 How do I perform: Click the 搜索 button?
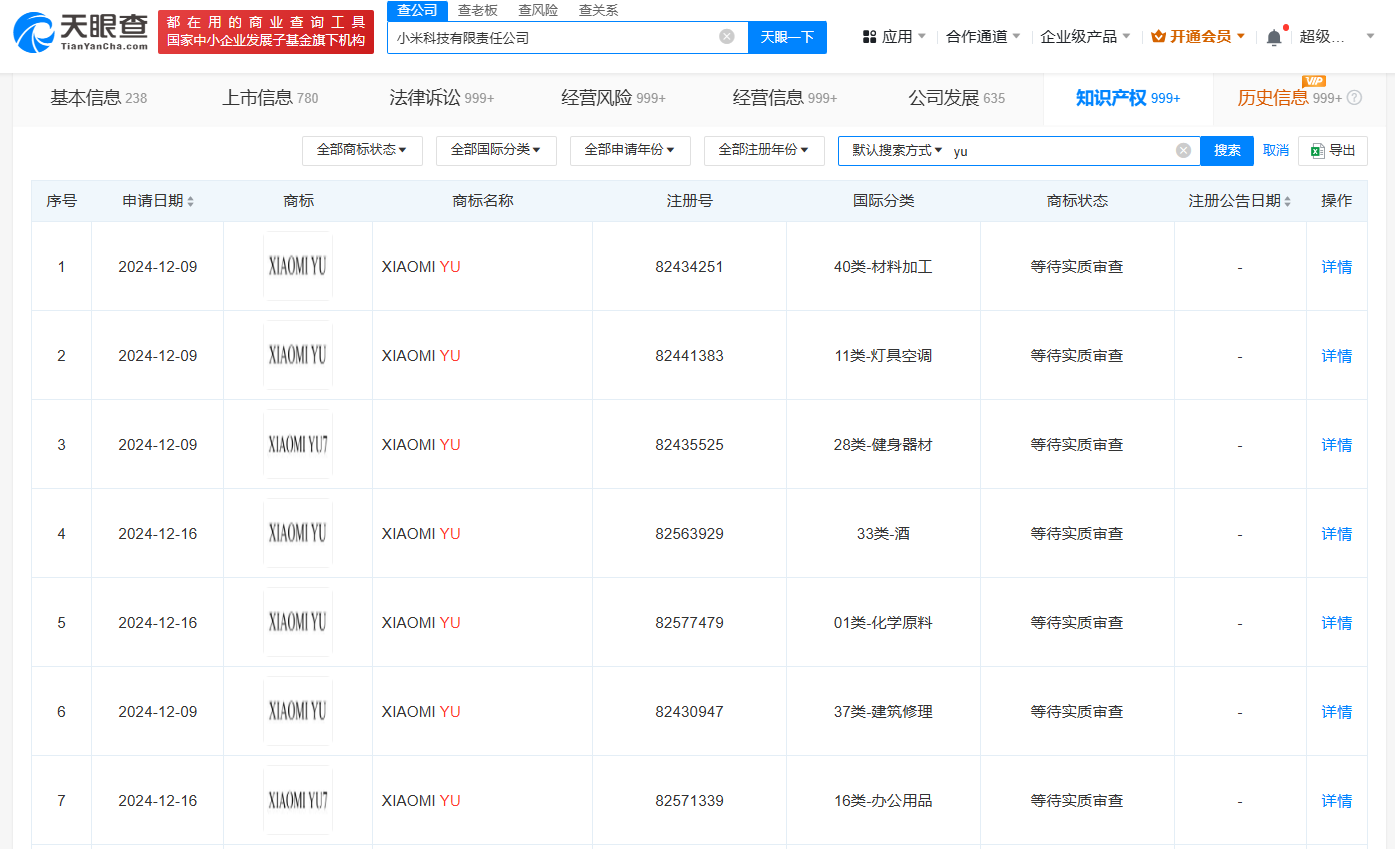[x=1226, y=150]
